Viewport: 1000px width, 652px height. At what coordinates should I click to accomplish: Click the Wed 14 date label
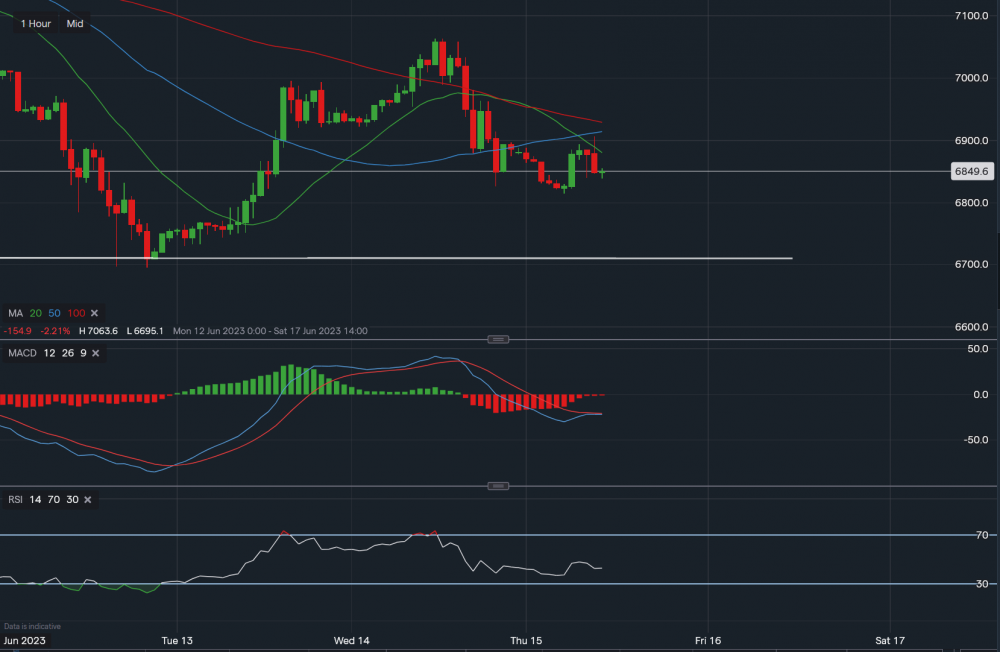click(351, 639)
